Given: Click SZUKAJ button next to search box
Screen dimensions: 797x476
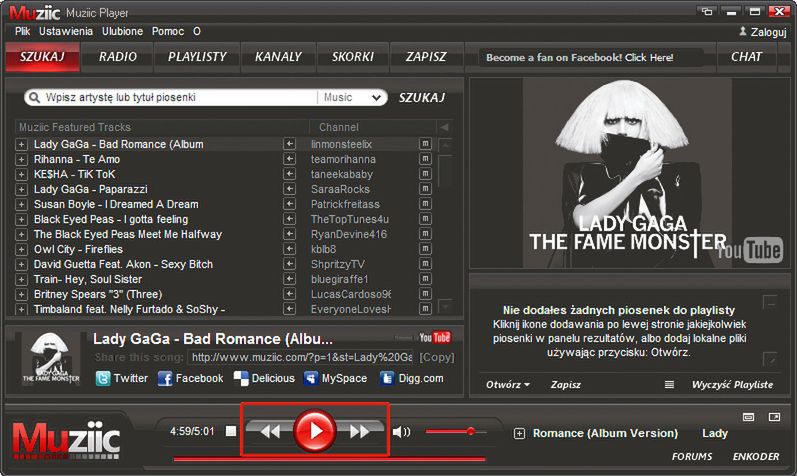Looking at the screenshot, I should point(422,98).
